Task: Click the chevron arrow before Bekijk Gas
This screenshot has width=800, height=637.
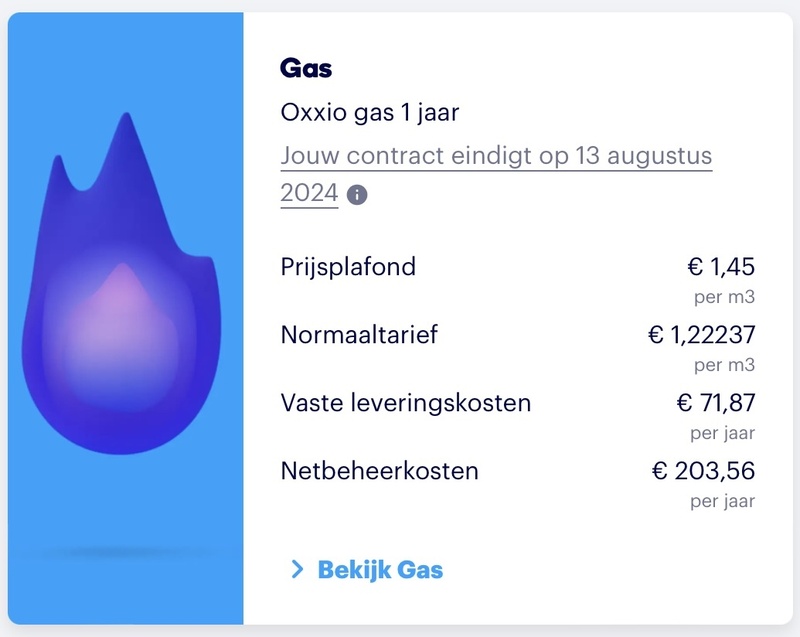Action: 296,570
